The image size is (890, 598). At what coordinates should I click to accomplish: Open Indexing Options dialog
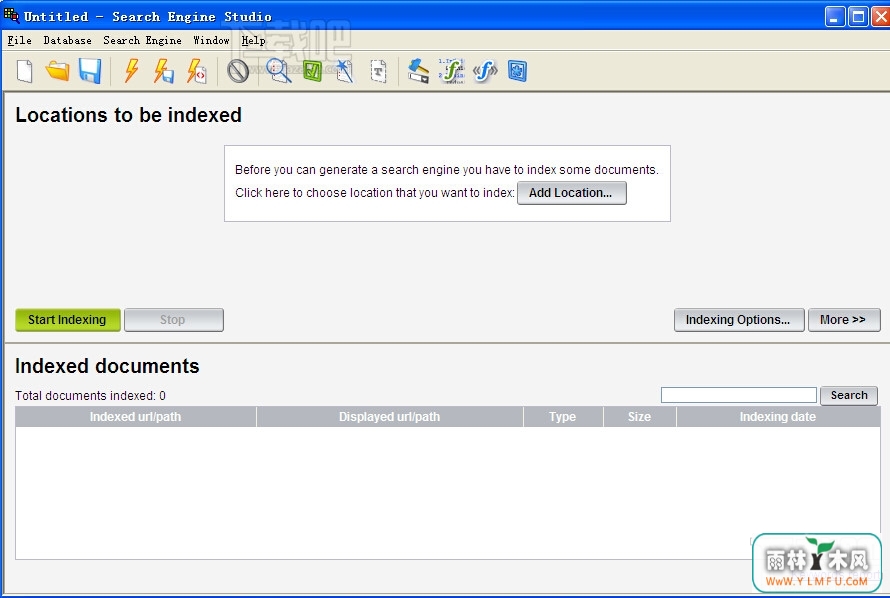click(739, 320)
